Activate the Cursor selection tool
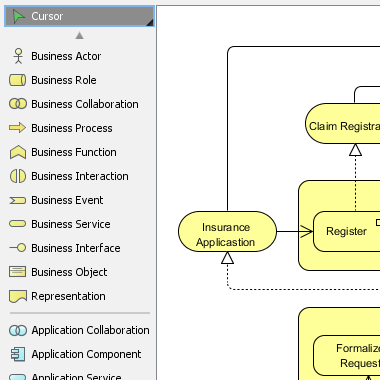380x380 pixels. click(79, 16)
